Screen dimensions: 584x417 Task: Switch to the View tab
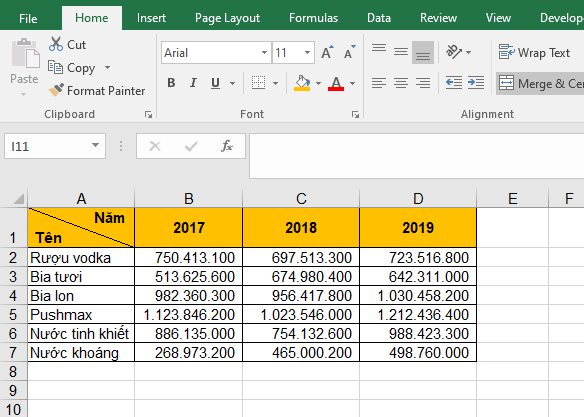(x=498, y=18)
